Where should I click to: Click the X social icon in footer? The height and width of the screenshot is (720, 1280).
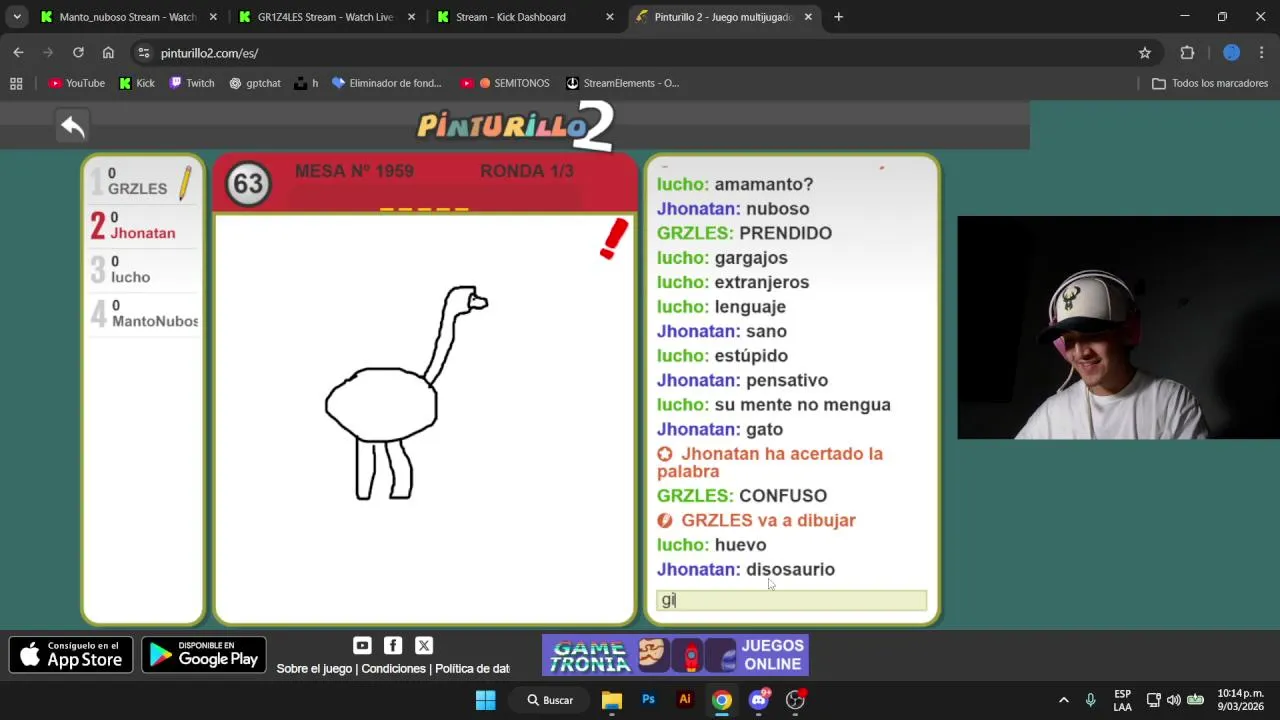pos(424,646)
